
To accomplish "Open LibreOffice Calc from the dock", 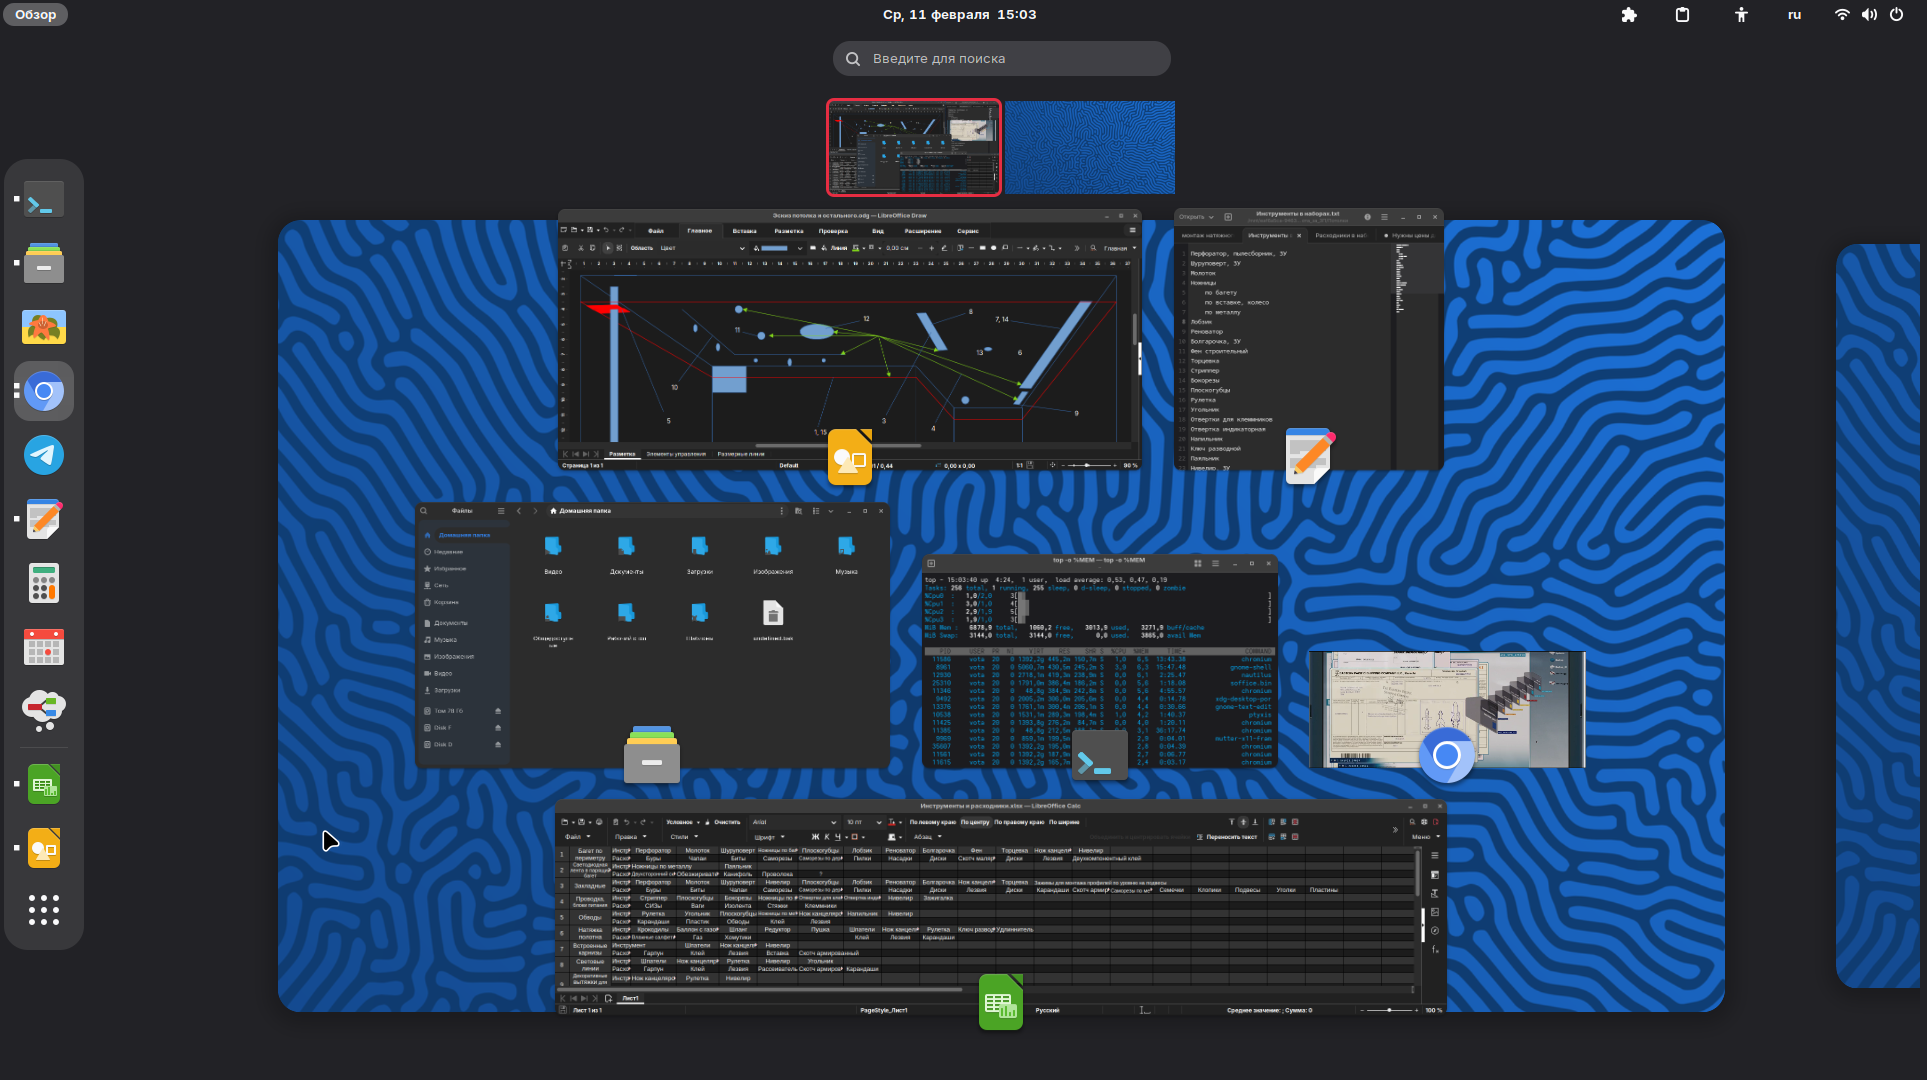I will pyautogui.click(x=44, y=785).
